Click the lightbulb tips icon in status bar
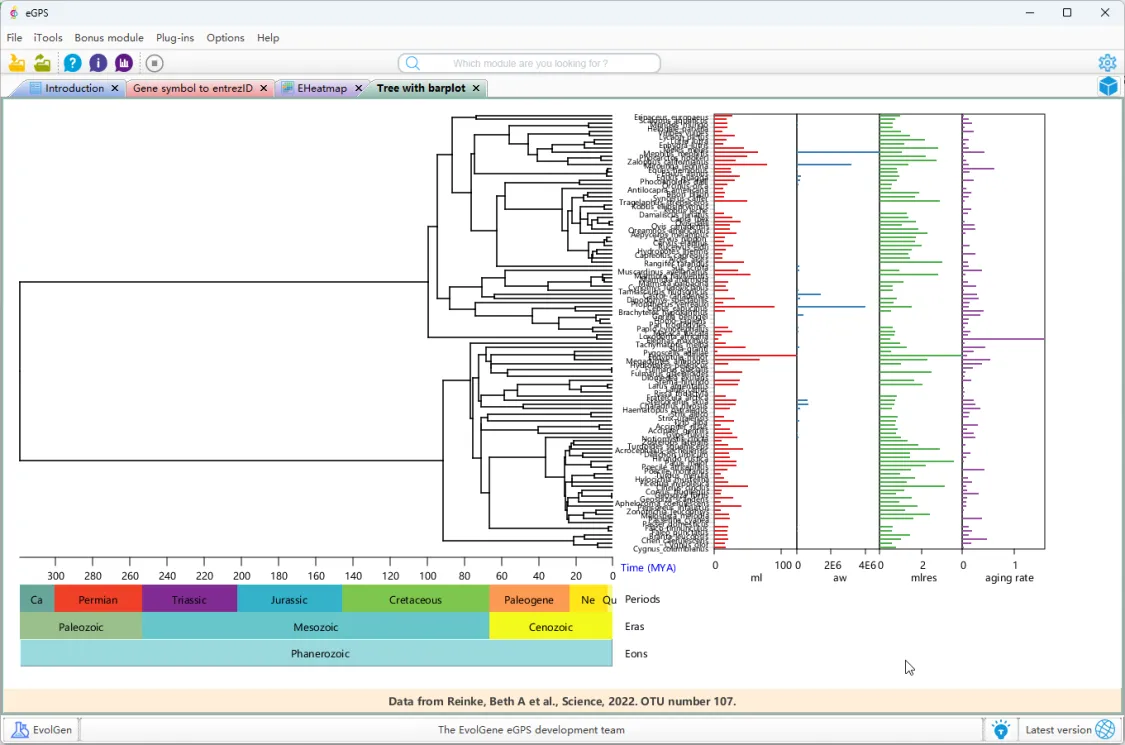This screenshot has height=745, width=1125. tap(1000, 730)
